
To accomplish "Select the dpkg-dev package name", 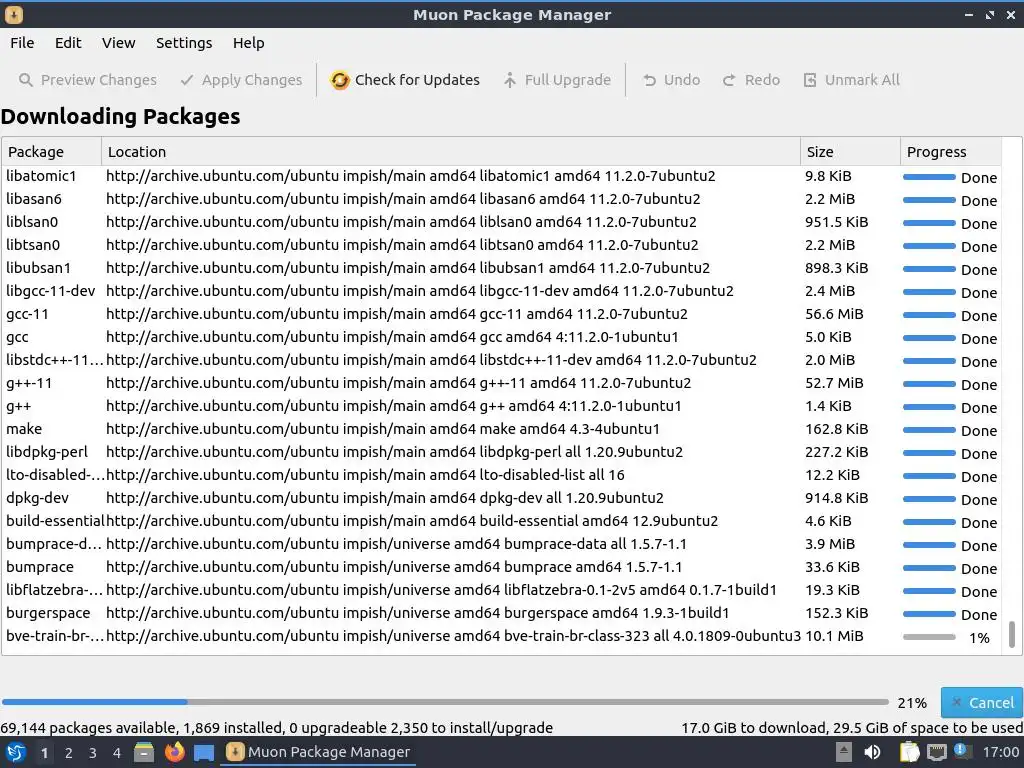I will coord(37,498).
